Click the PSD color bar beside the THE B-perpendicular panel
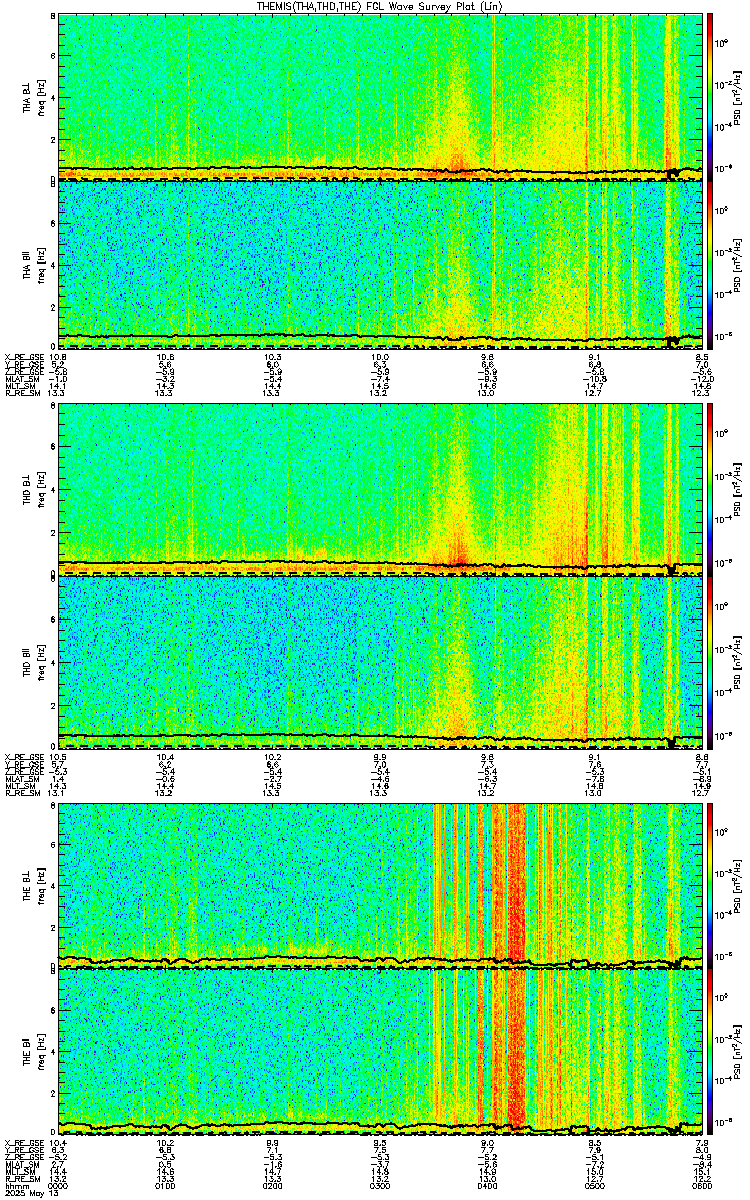Image resolution: width=750 pixels, height=1200 pixels. (710, 885)
